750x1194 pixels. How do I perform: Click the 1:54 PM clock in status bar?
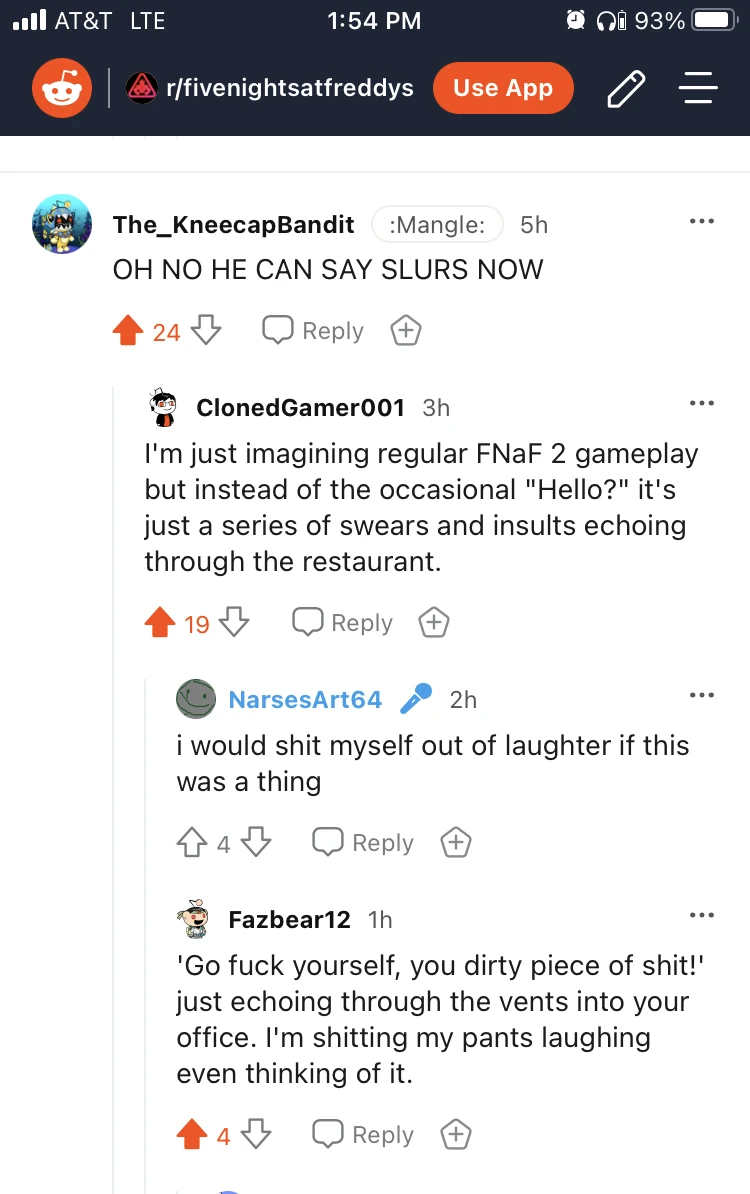pyautogui.click(x=375, y=20)
